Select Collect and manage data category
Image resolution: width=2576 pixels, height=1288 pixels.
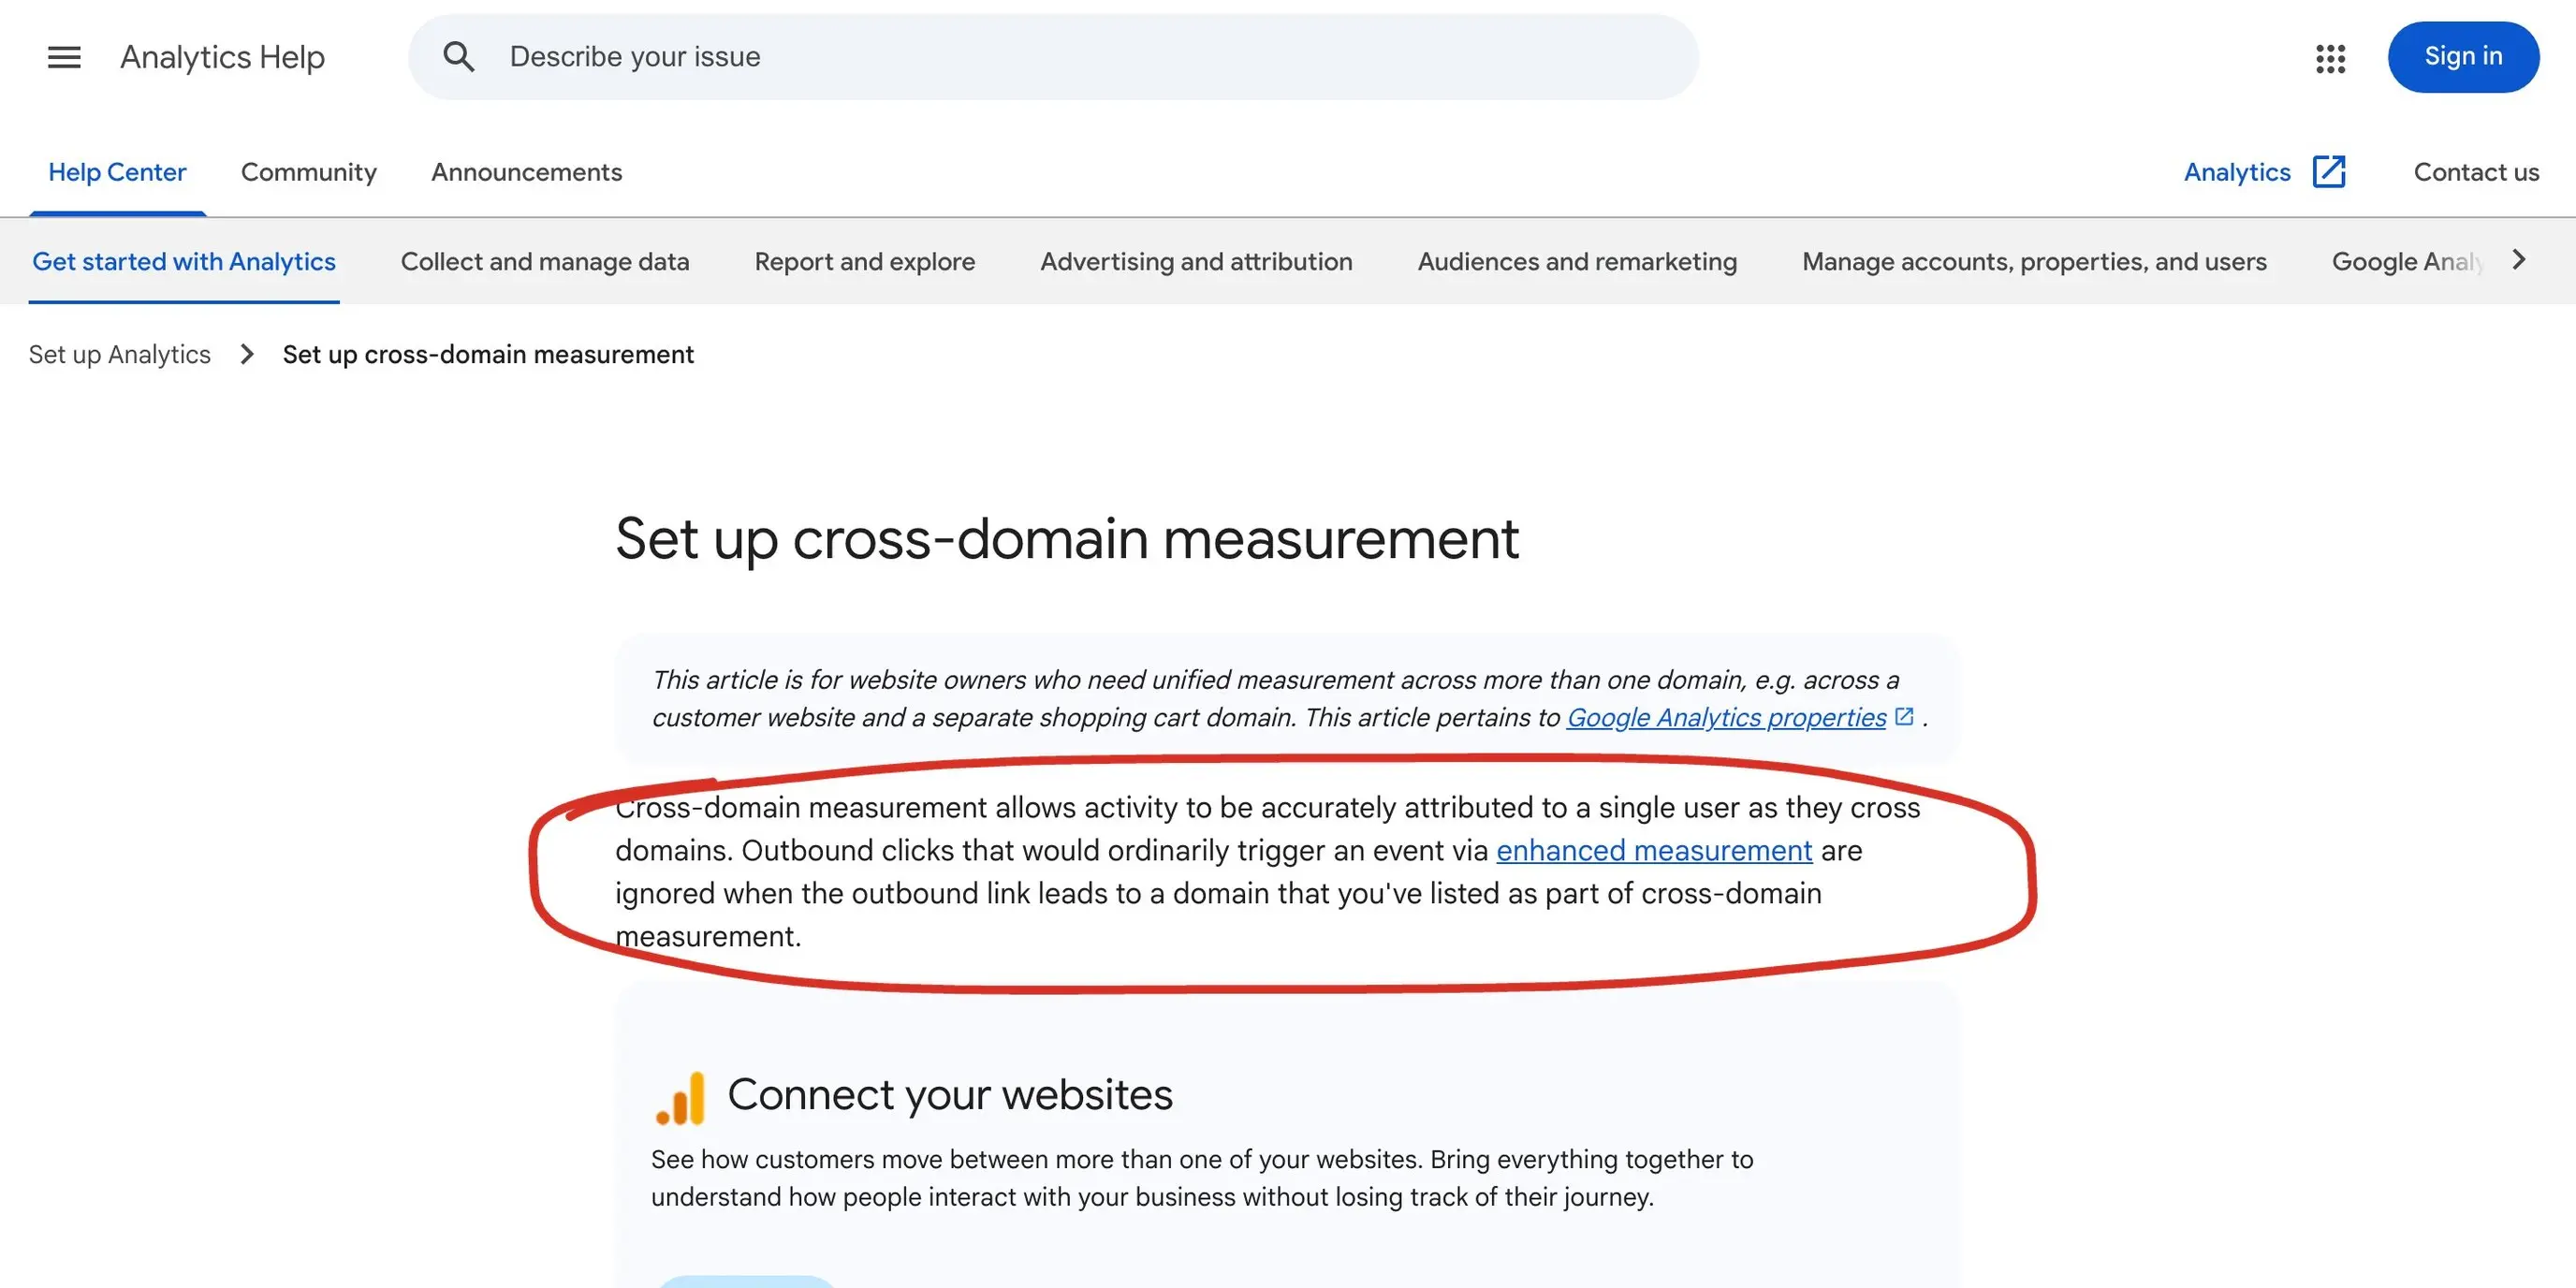545,261
